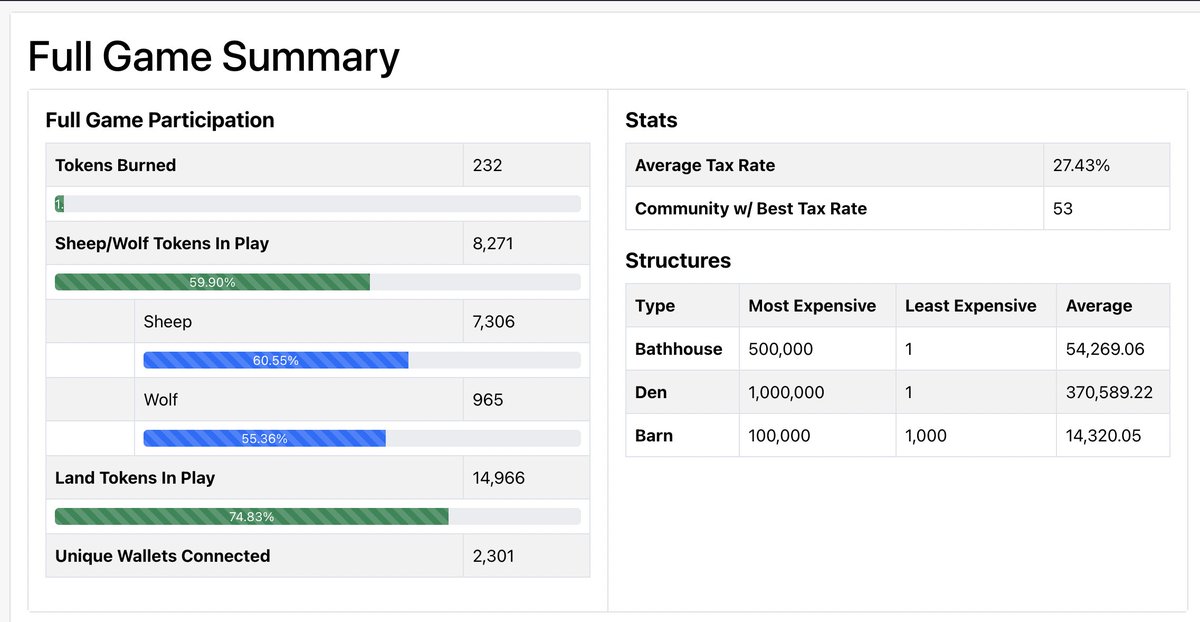The image size is (1200, 622).
Task: Click the Den most expensive value 1,000,000
Action: (785, 392)
